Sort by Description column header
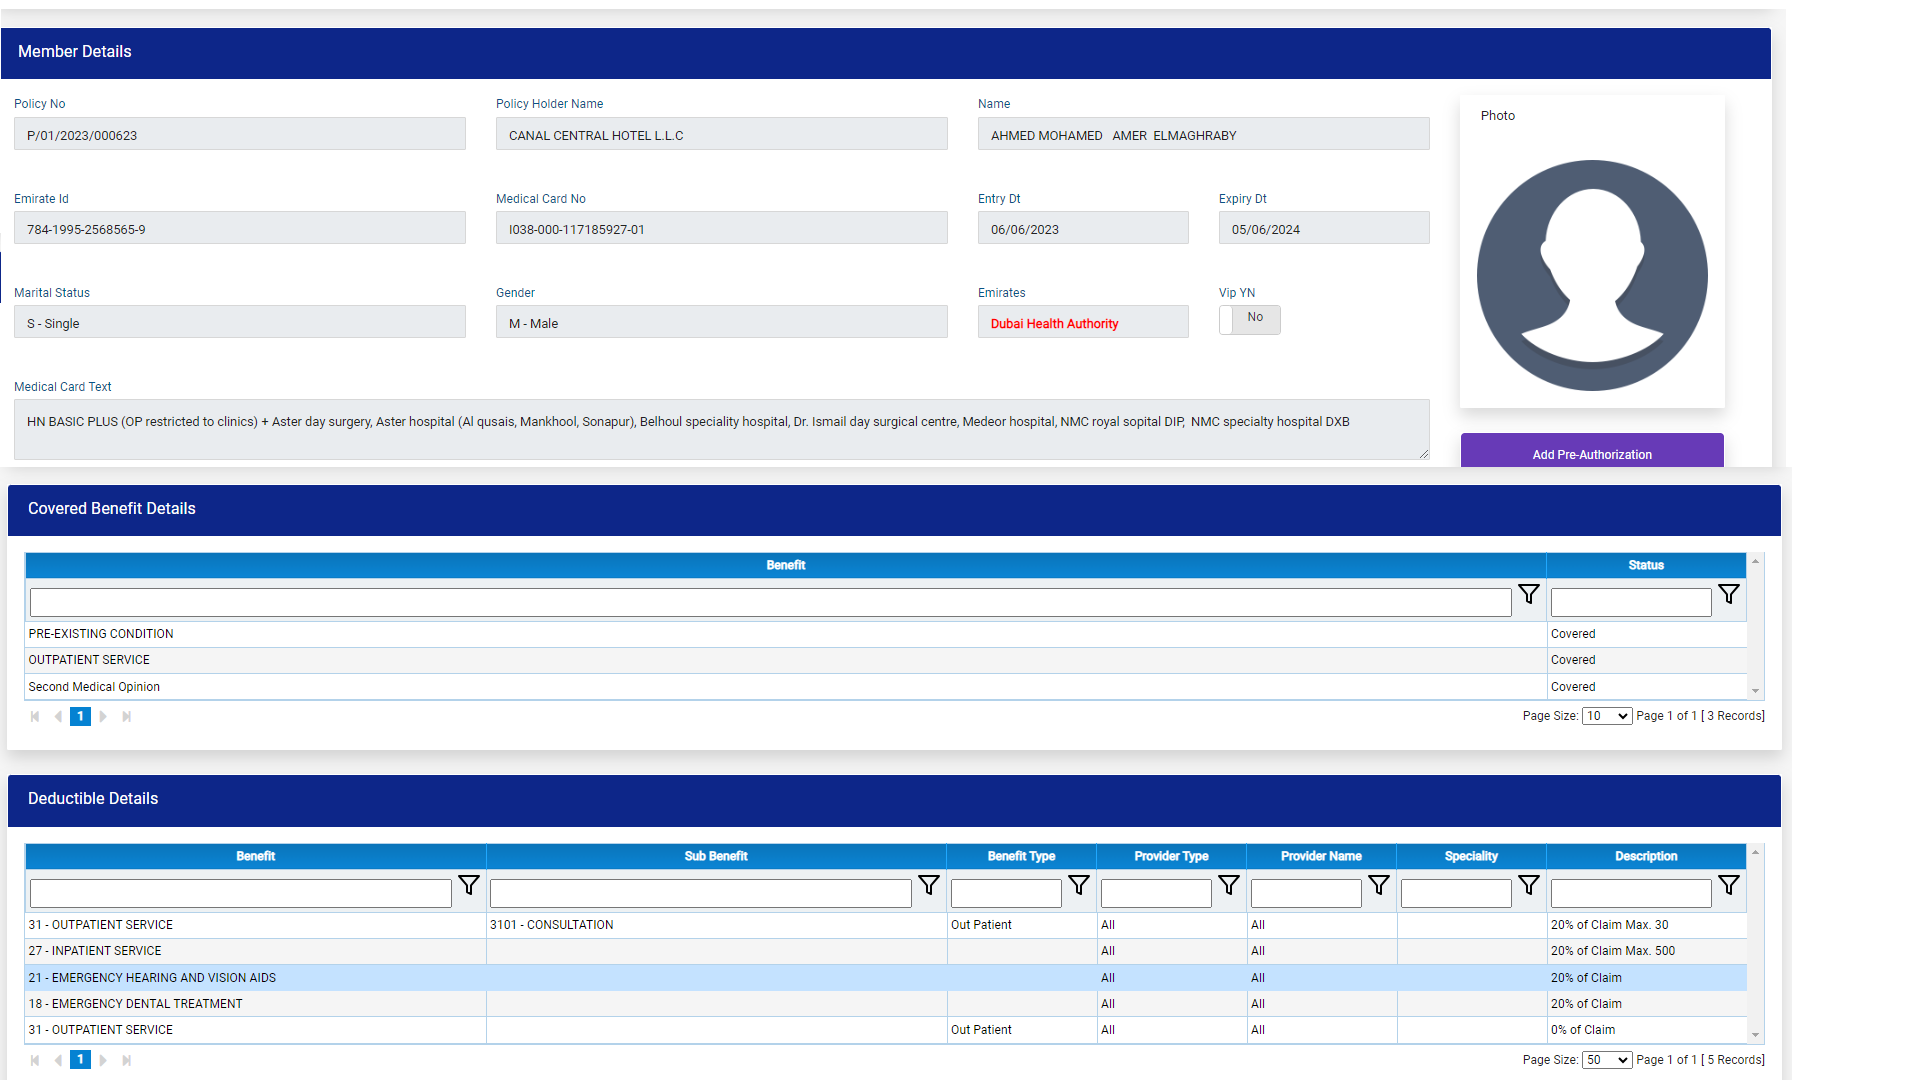The height and width of the screenshot is (1080, 1920). 1645,856
